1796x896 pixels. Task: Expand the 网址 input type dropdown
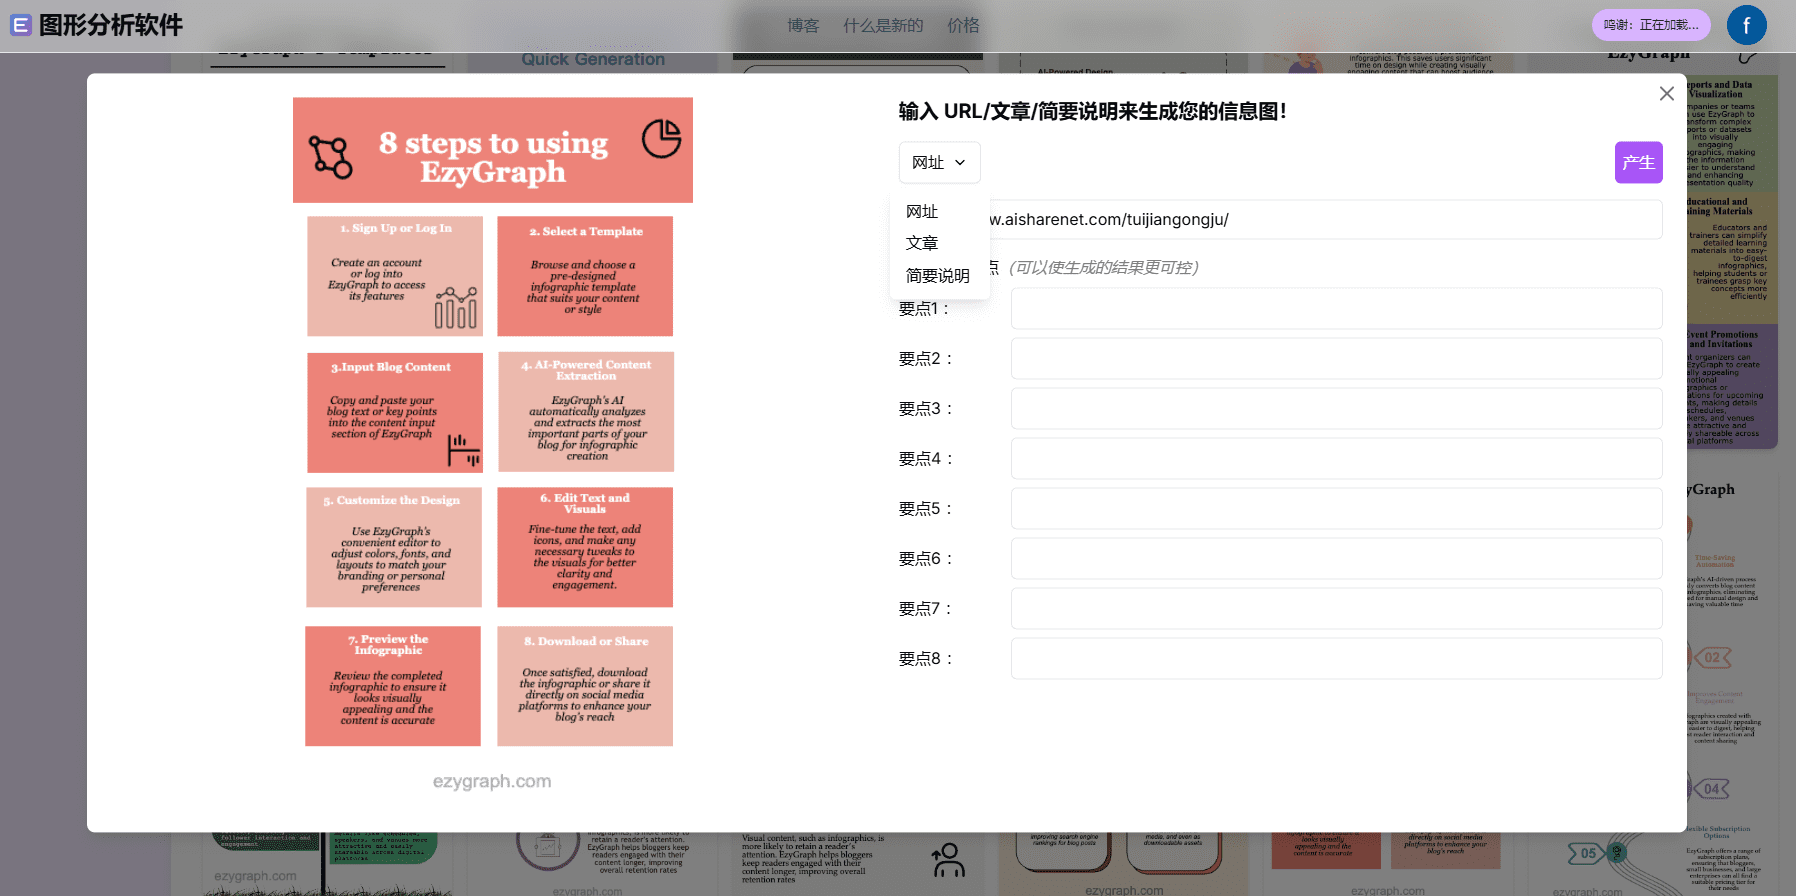(939, 162)
